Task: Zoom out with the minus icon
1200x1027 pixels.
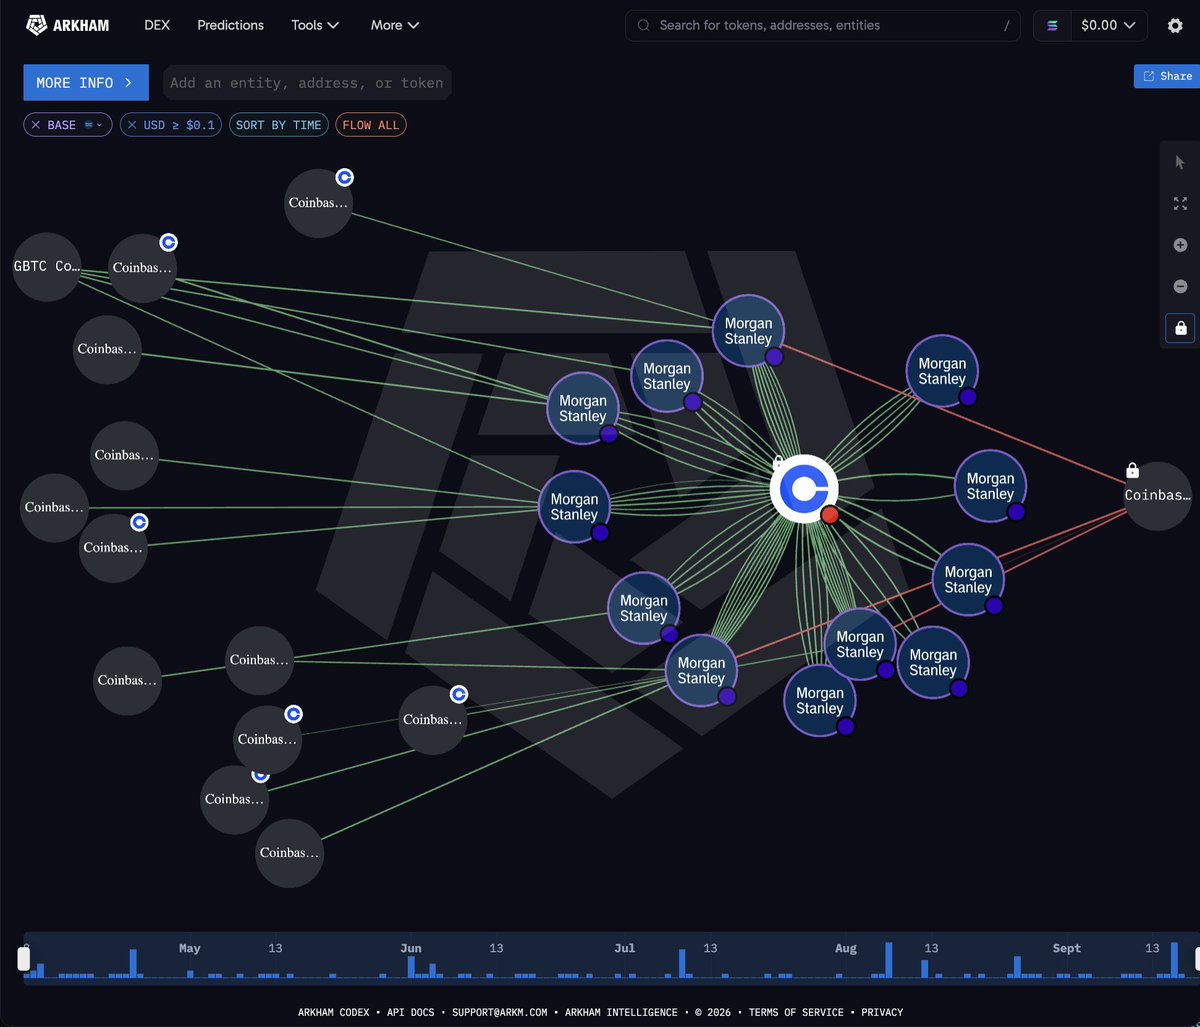Action: pos(1180,287)
